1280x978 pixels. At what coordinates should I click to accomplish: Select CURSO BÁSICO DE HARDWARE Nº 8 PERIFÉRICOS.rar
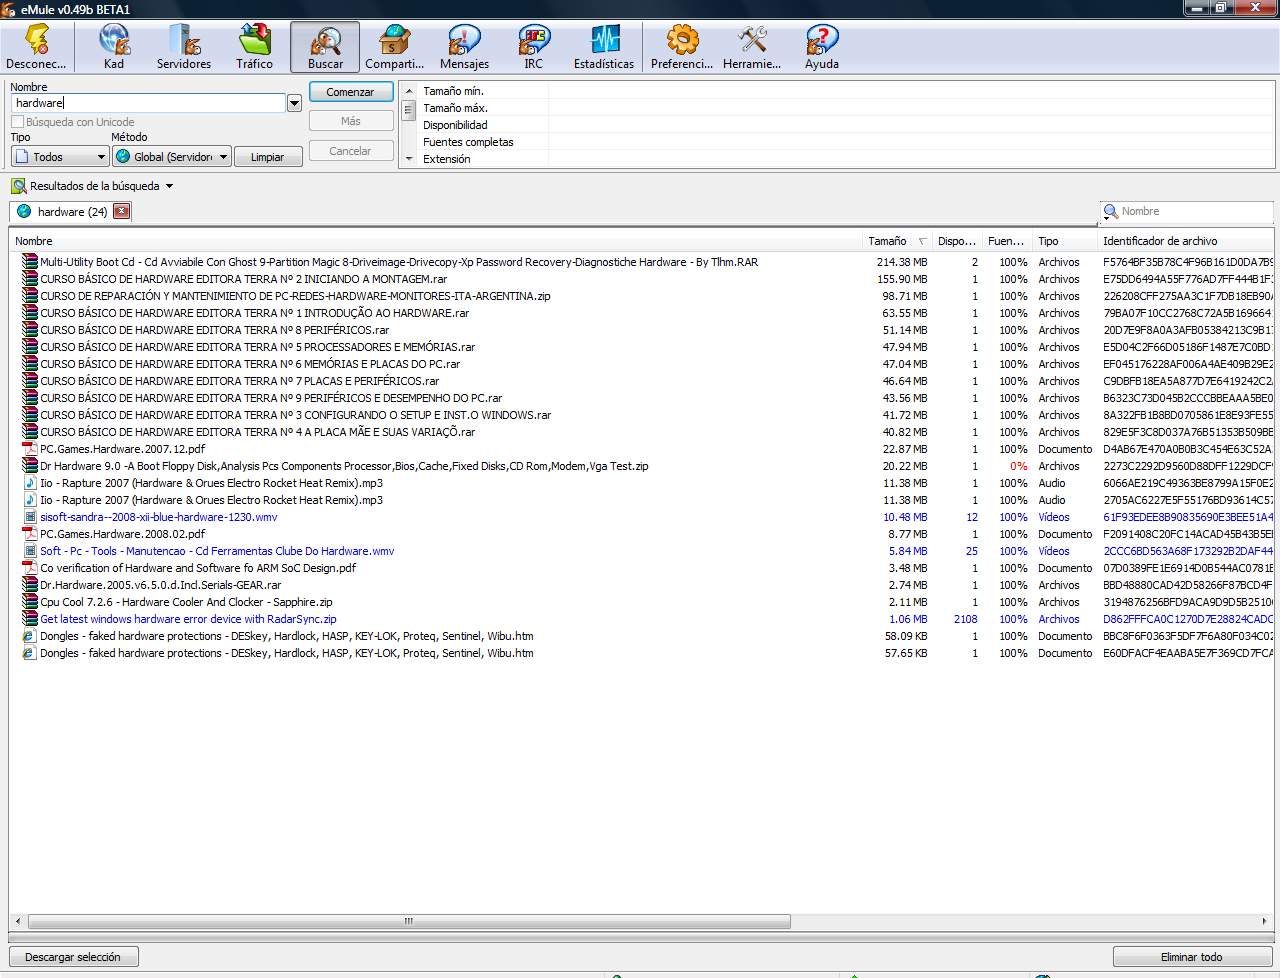(642, 330)
